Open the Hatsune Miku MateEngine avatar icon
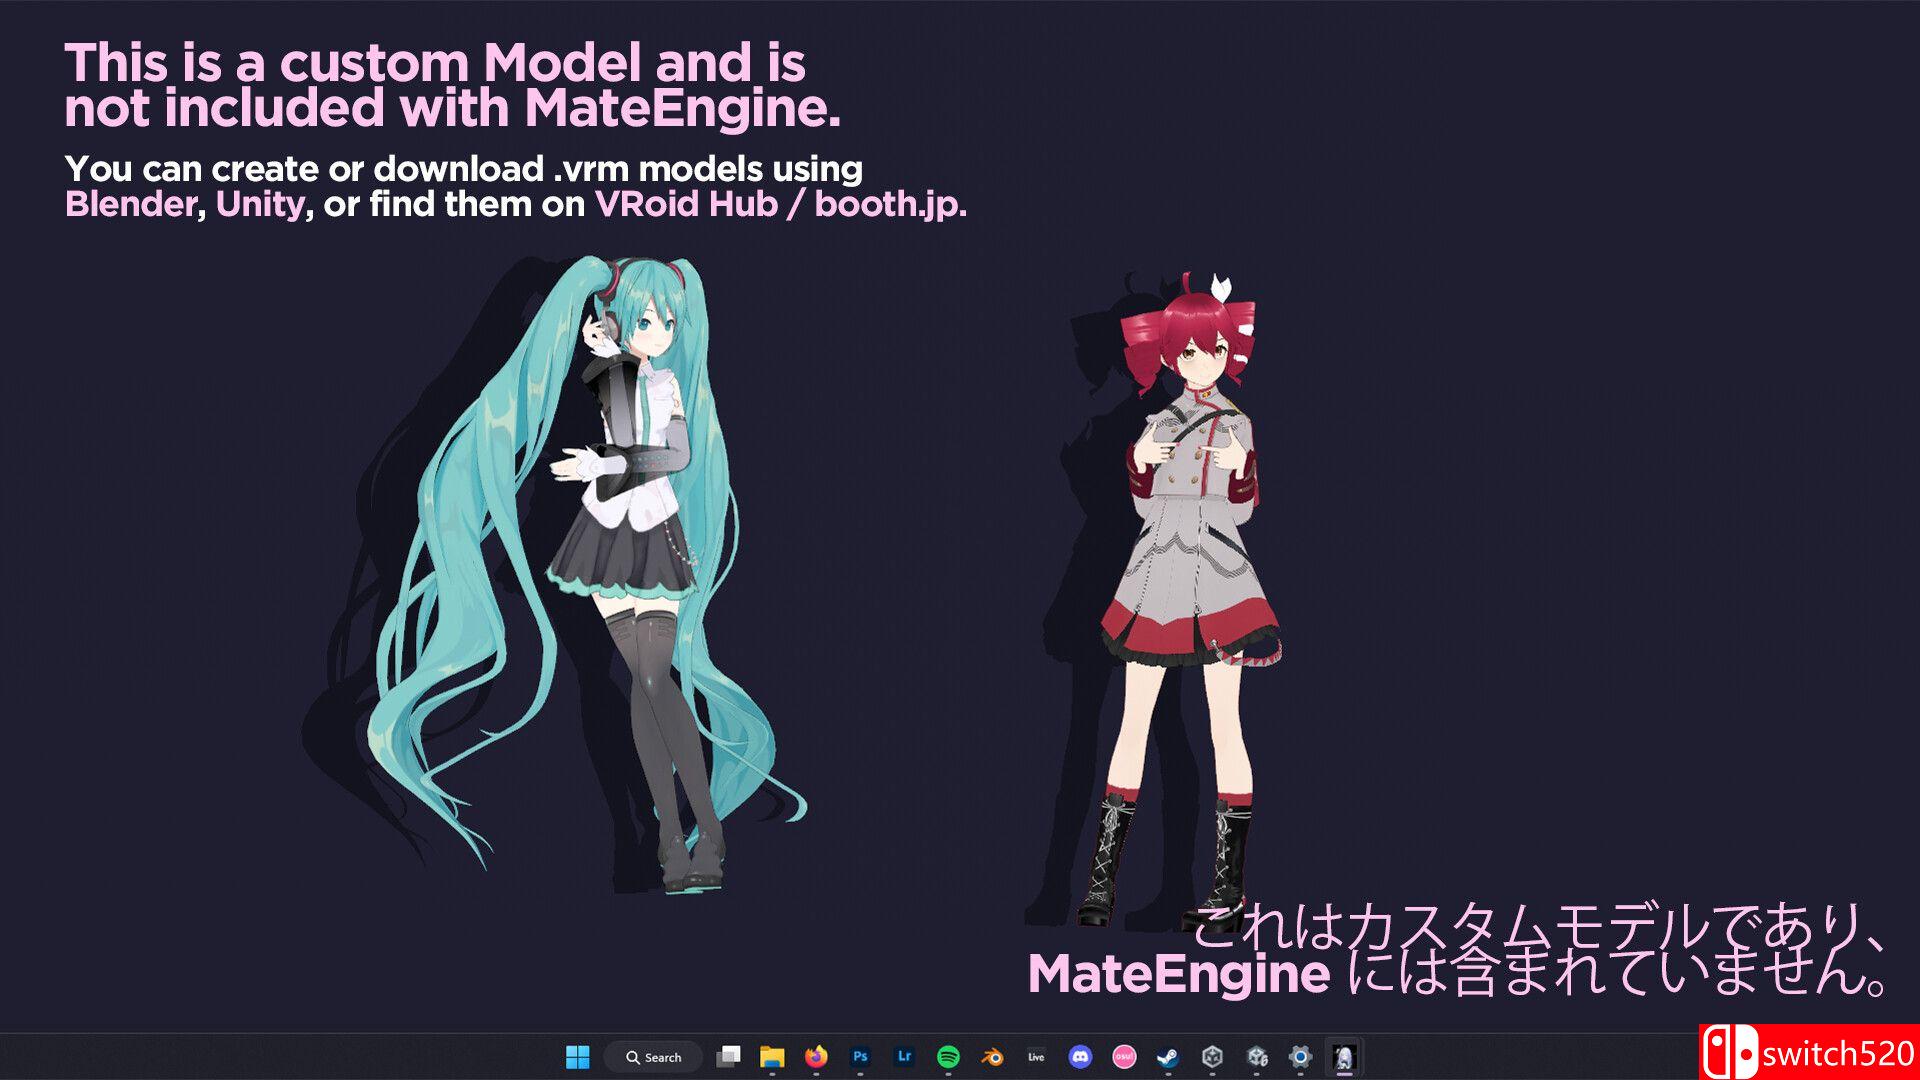The height and width of the screenshot is (1080, 1920). 1344,1057
